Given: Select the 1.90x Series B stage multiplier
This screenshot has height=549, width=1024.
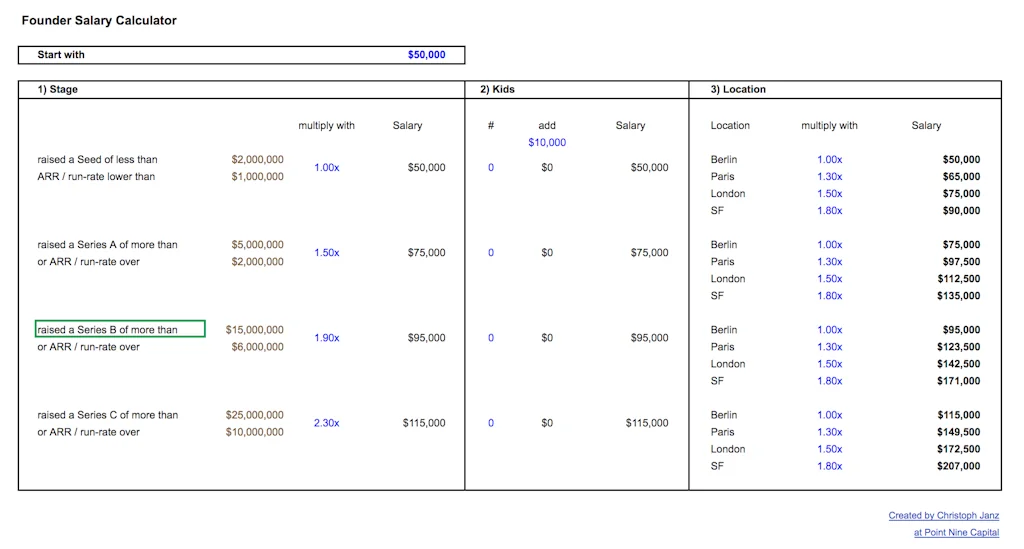Looking at the screenshot, I should point(326,338).
